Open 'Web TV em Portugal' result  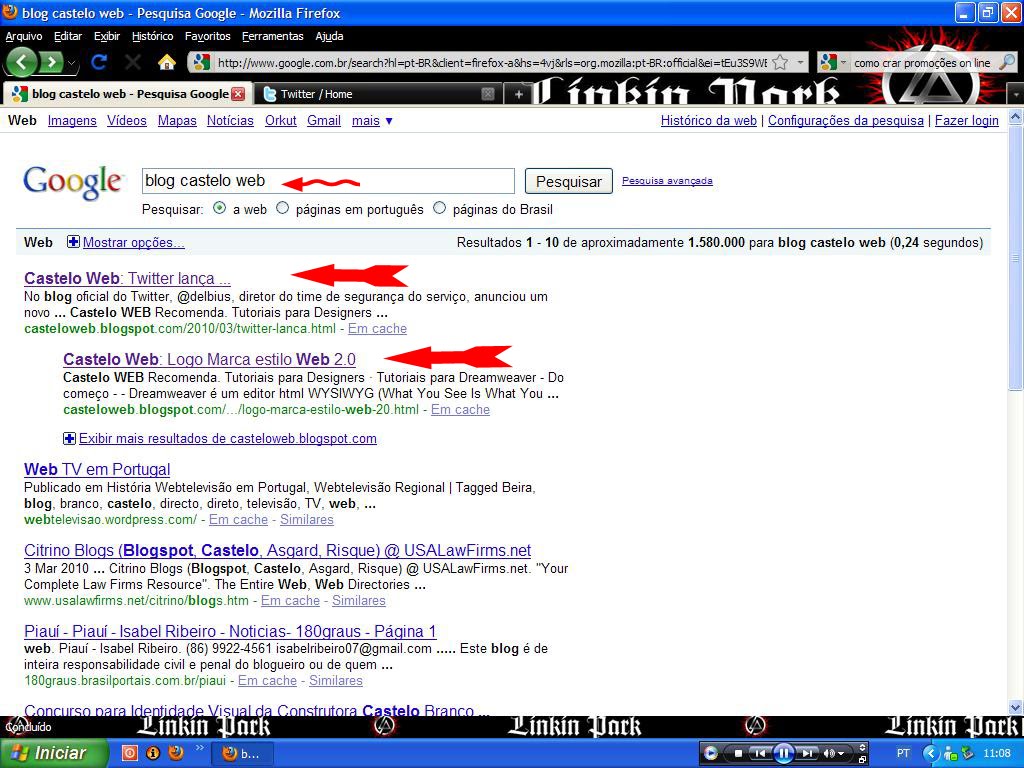97,470
